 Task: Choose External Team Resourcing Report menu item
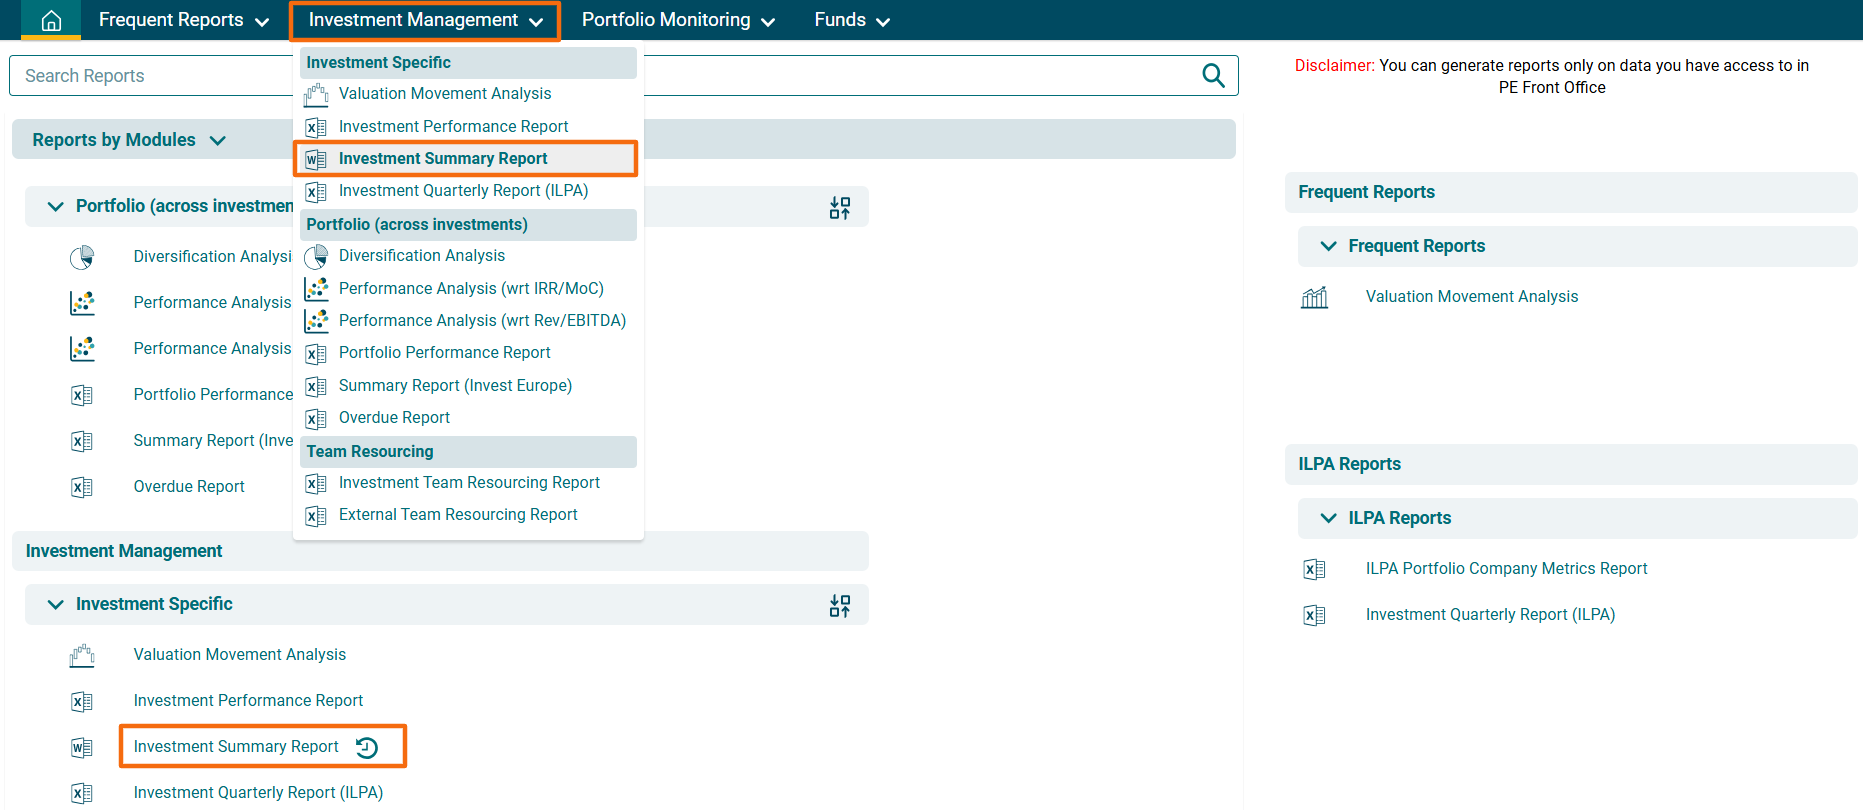tap(458, 515)
